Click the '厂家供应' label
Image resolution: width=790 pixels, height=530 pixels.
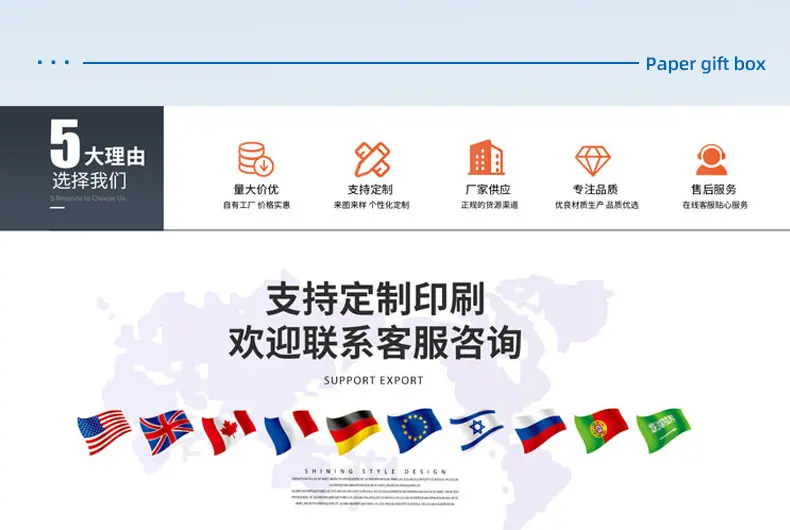click(x=488, y=189)
